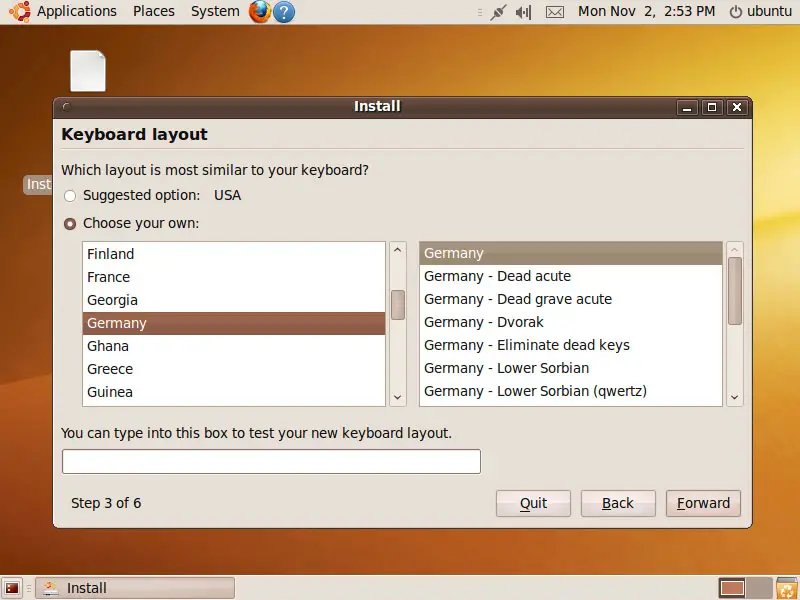Screen dimensions: 800x600
Task: Switch to the second workspace in switcher
Action: pyautogui.click(x=759, y=588)
